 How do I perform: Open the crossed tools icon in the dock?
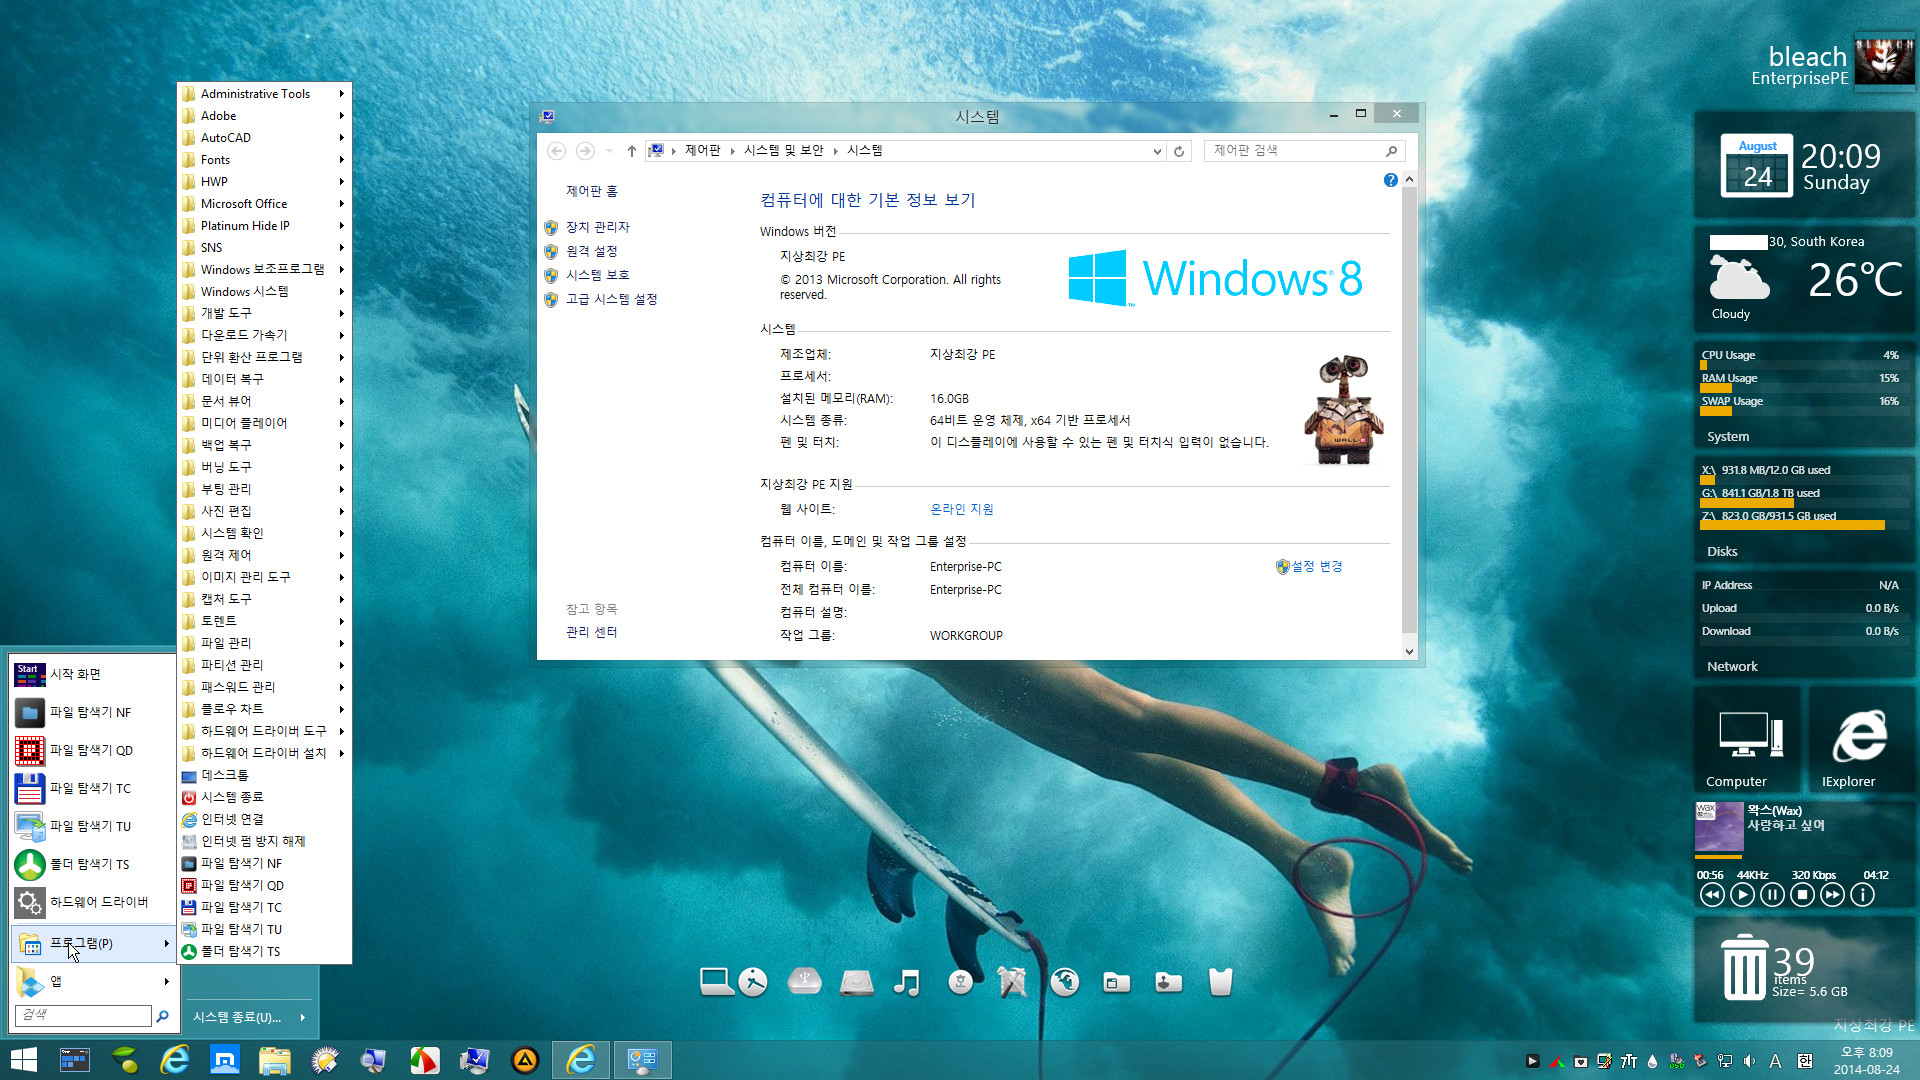(x=1012, y=982)
